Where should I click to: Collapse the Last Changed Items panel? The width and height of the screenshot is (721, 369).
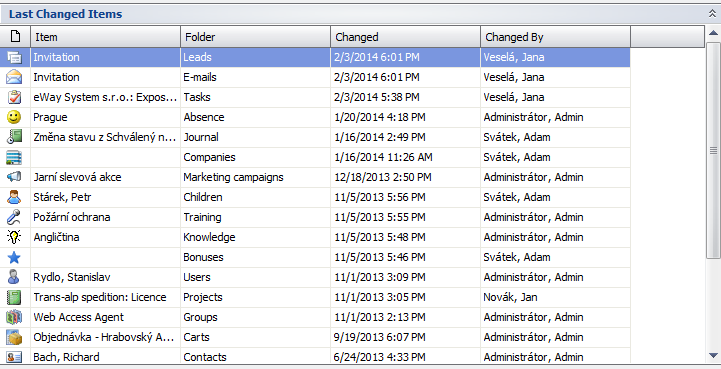(712, 14)
